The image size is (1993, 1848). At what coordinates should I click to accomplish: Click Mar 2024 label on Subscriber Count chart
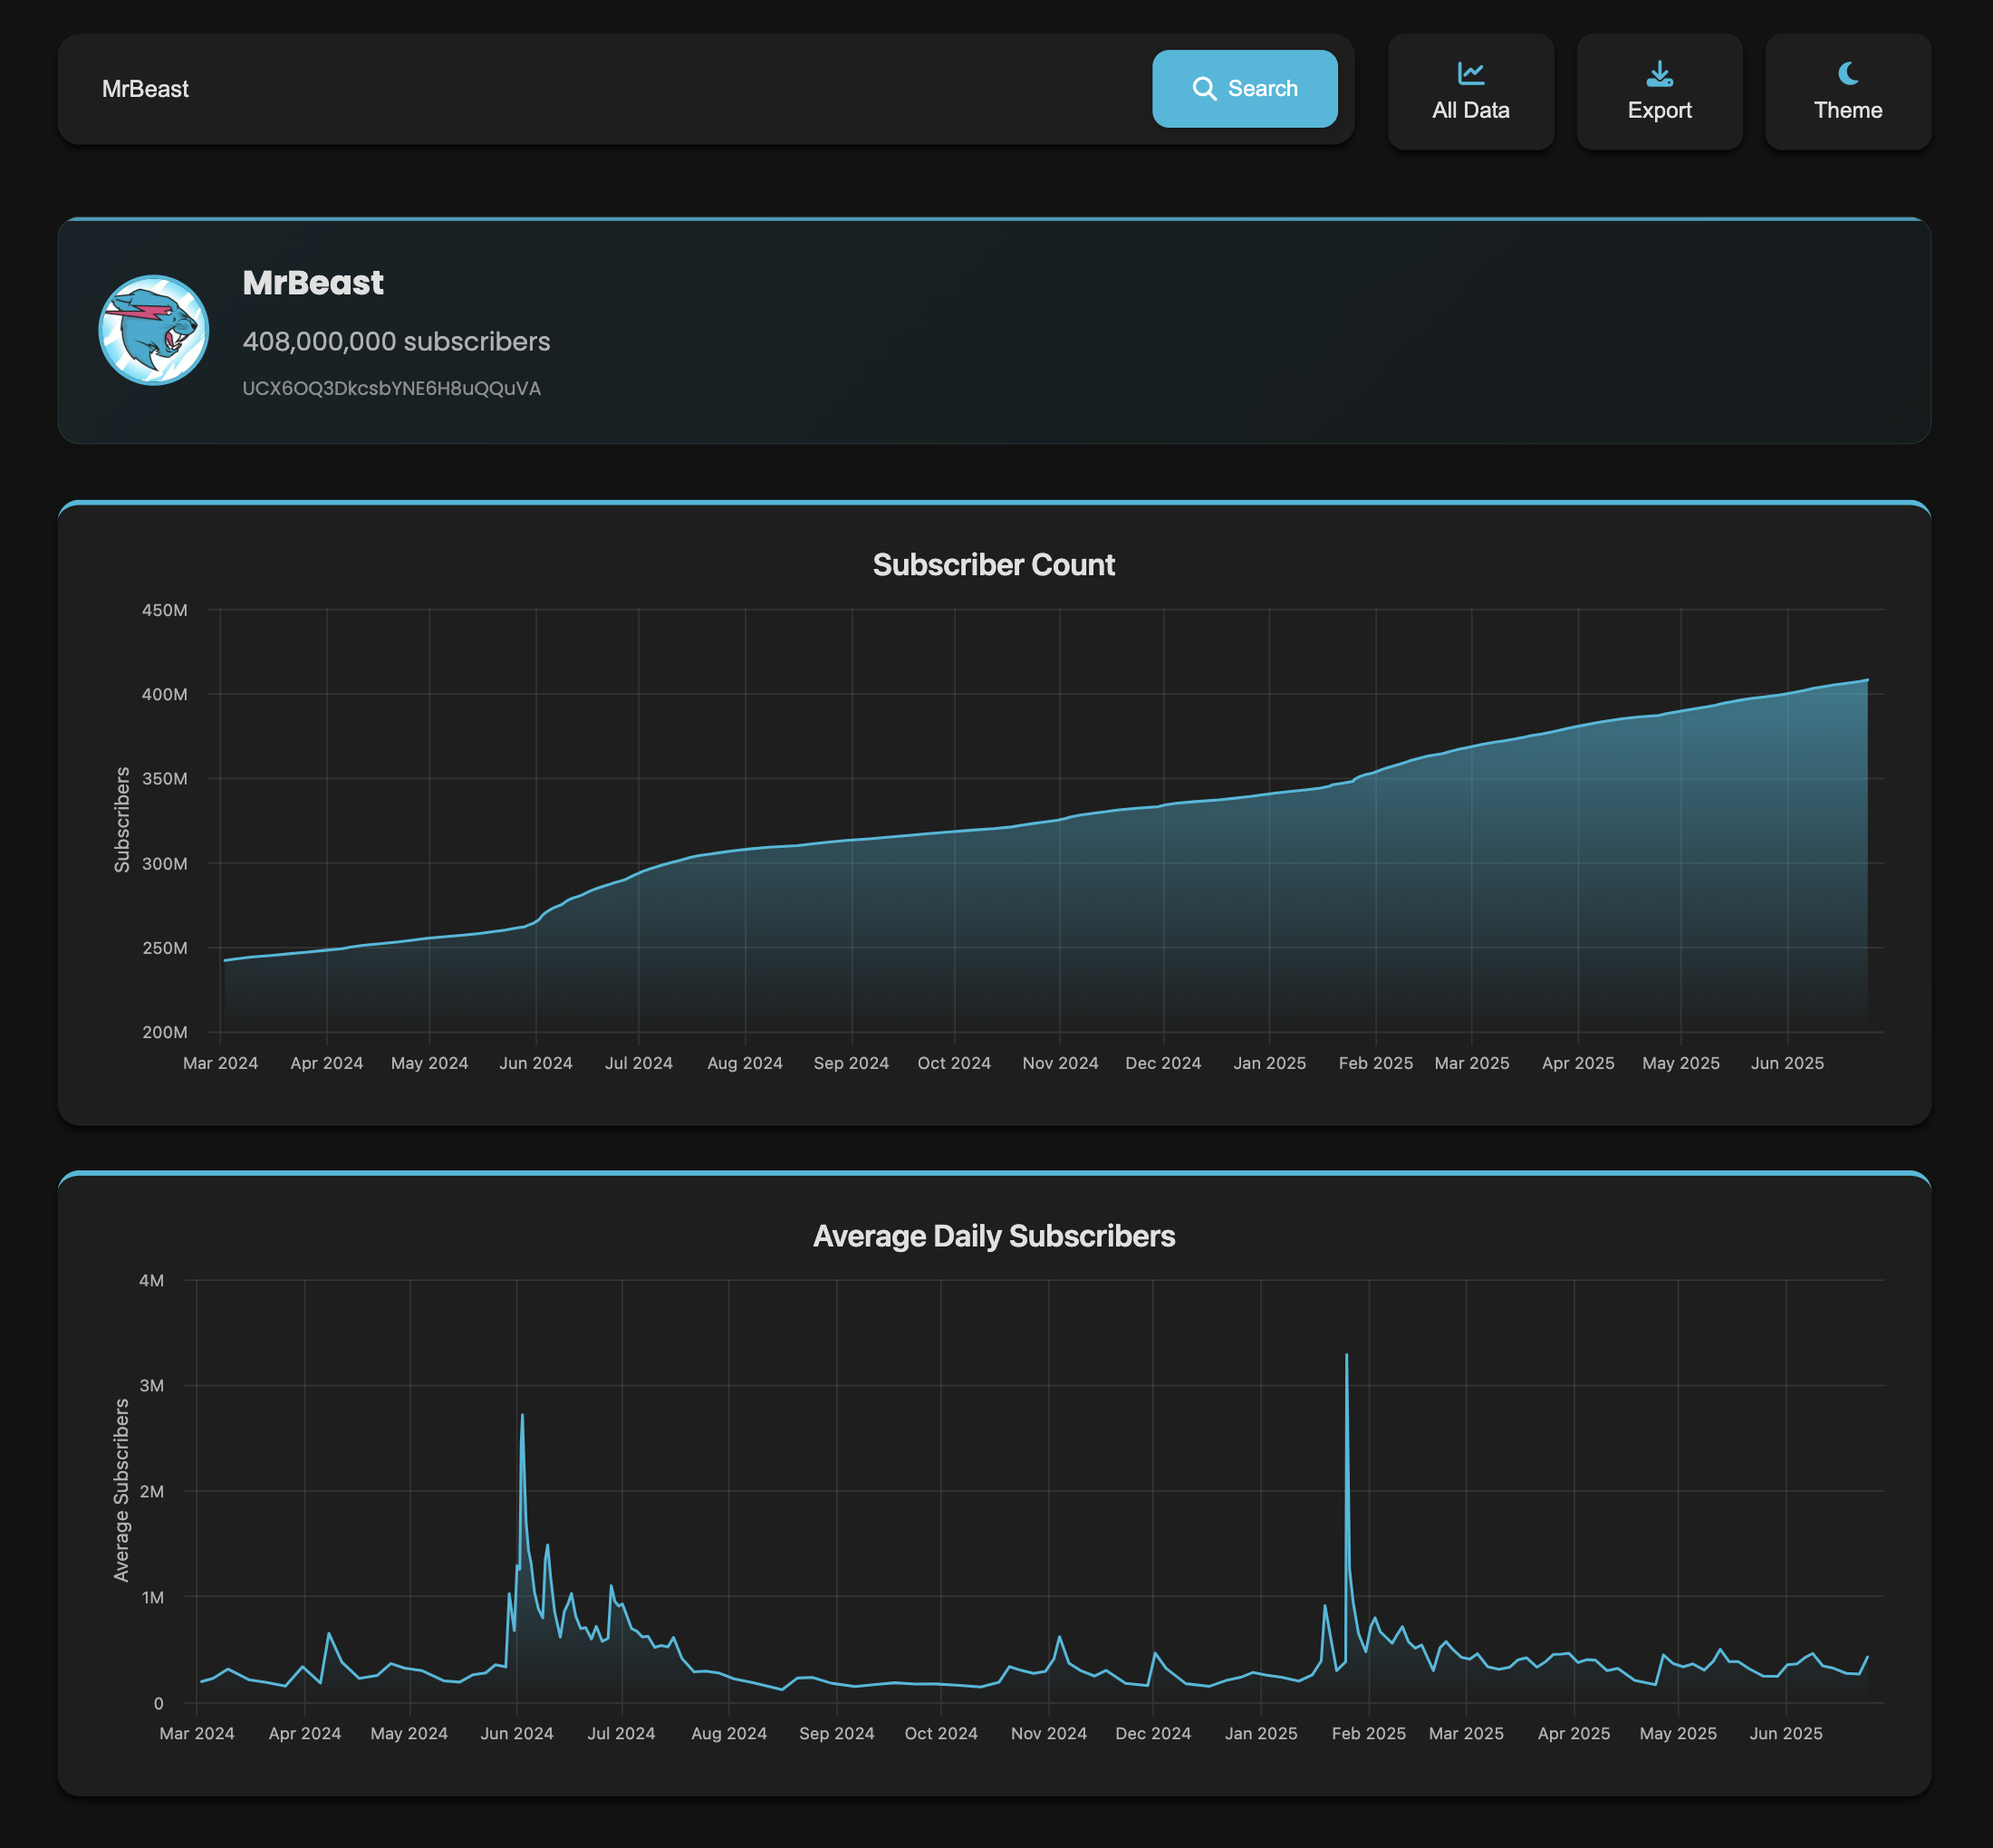pos(220,1063)
